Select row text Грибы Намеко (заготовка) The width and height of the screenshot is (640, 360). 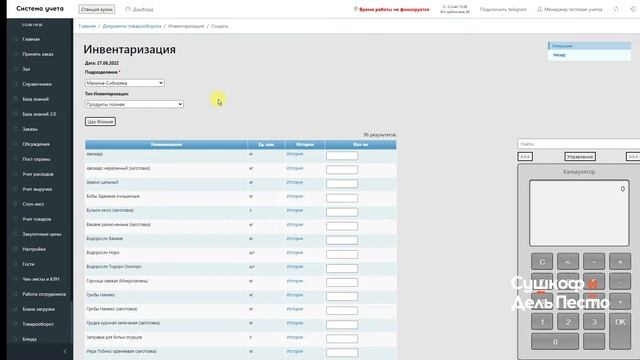click(111, 309)
